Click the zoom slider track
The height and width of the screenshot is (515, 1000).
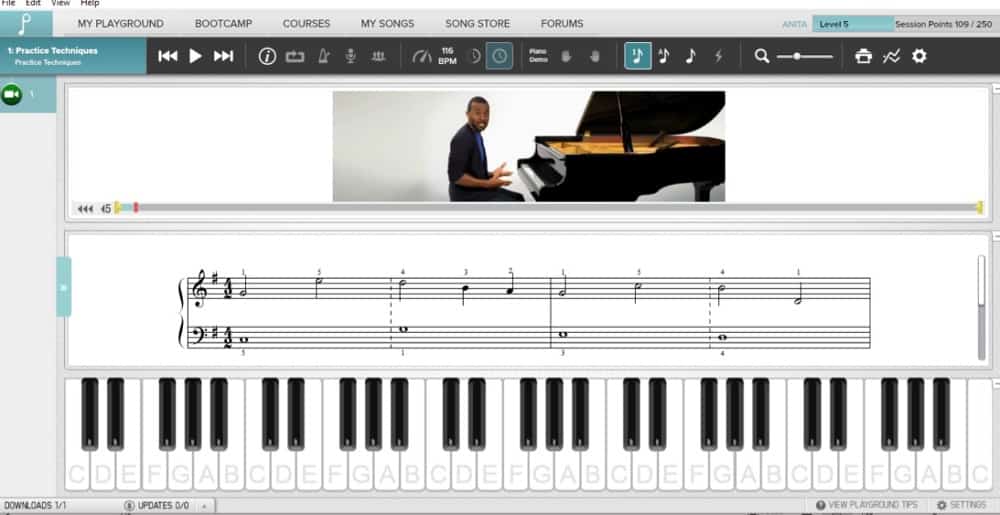(x=805, y=56)
